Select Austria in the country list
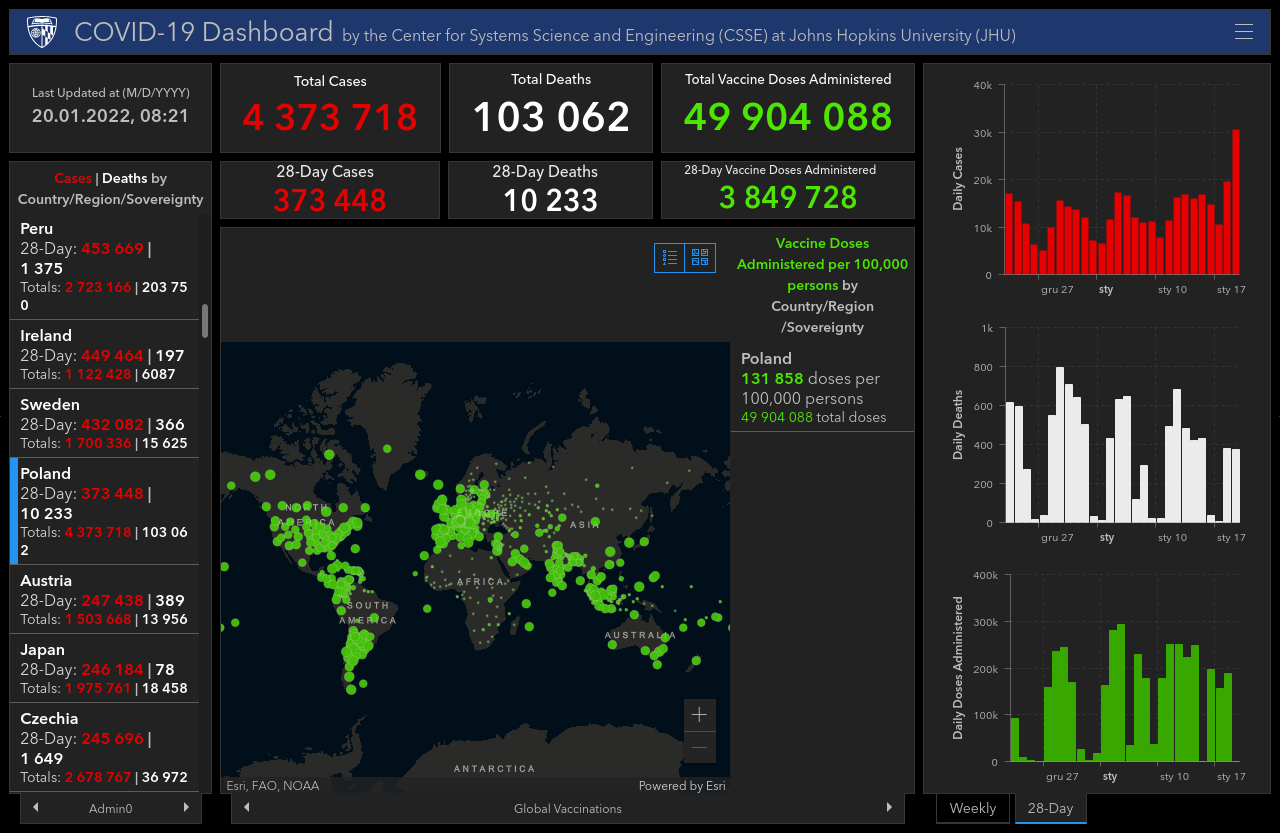 click(x=104, y=599)
